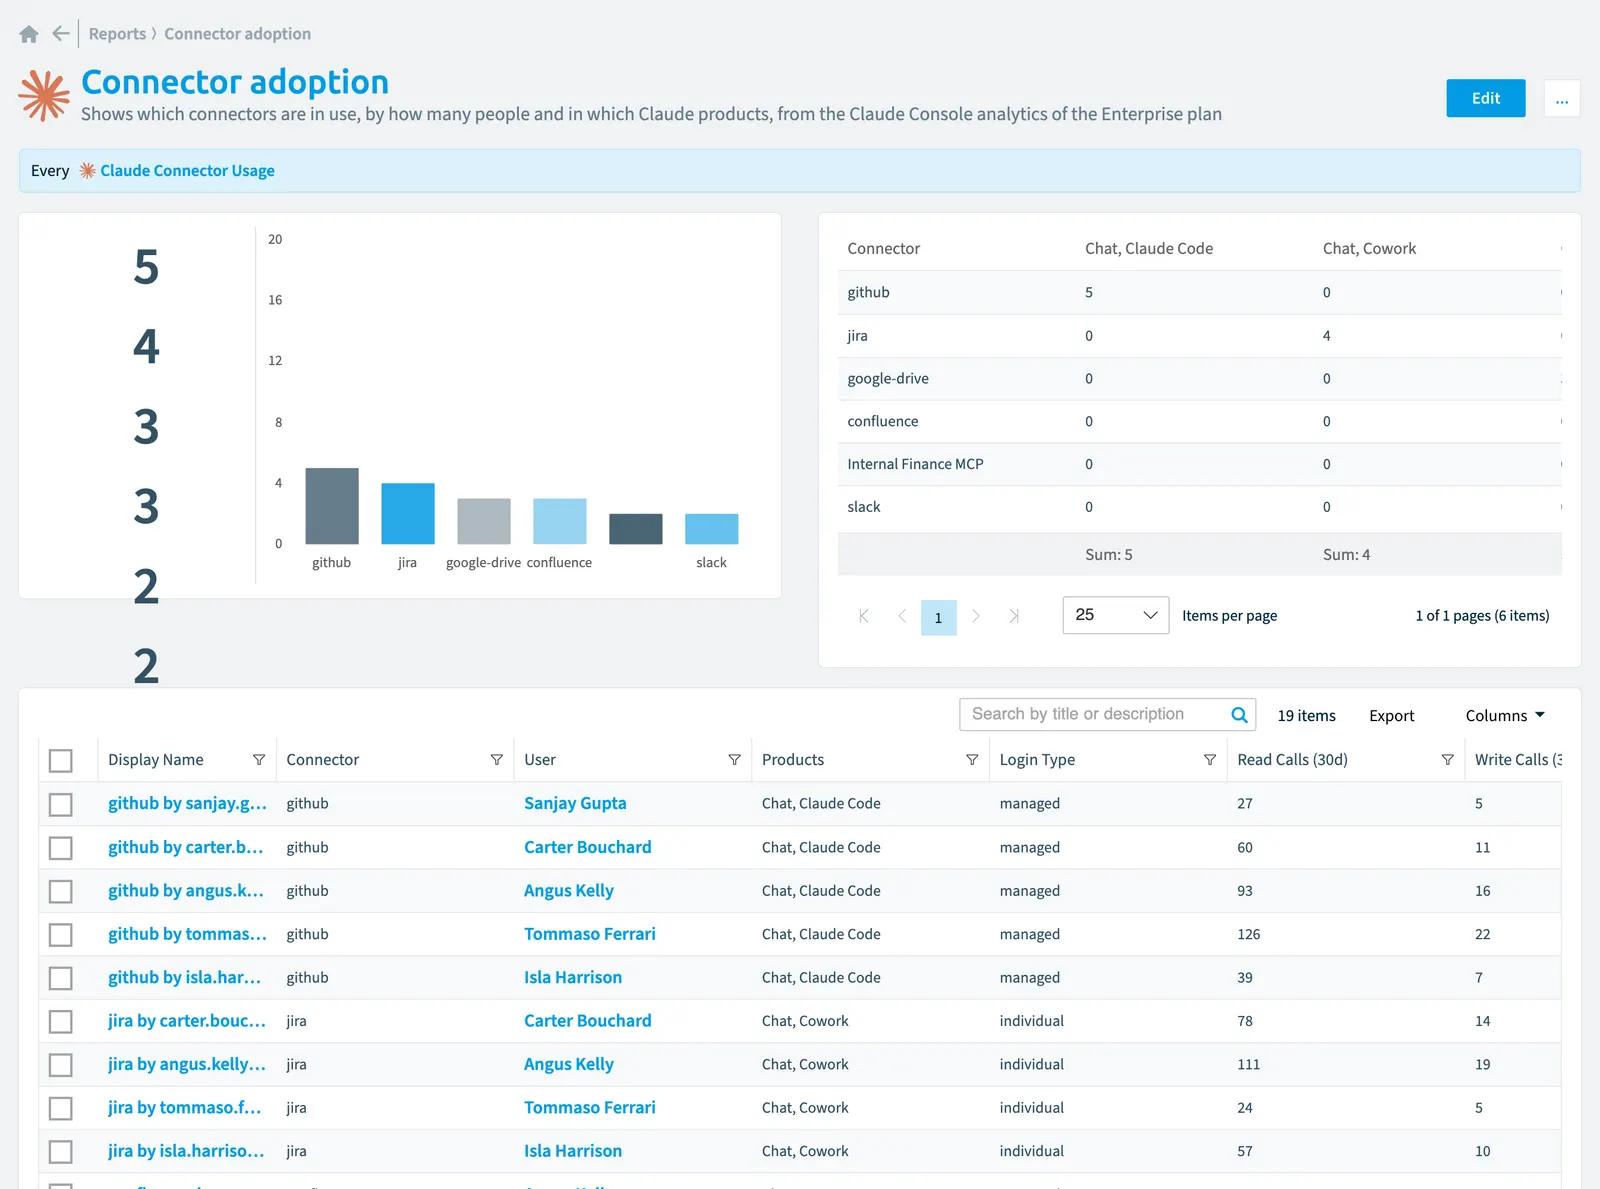
Task: Click the back arrow icon
Action: pos(61,34)
